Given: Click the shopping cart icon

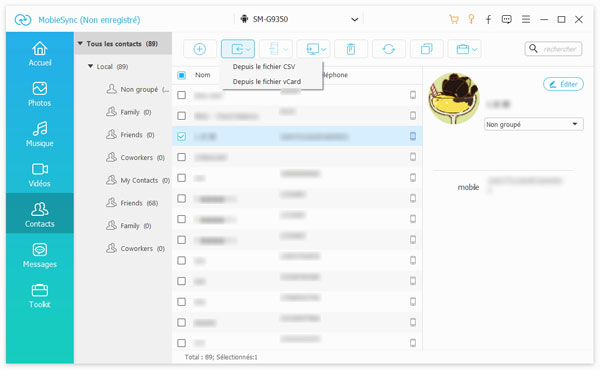Looking at the screenshot, I should click(454, 19).
